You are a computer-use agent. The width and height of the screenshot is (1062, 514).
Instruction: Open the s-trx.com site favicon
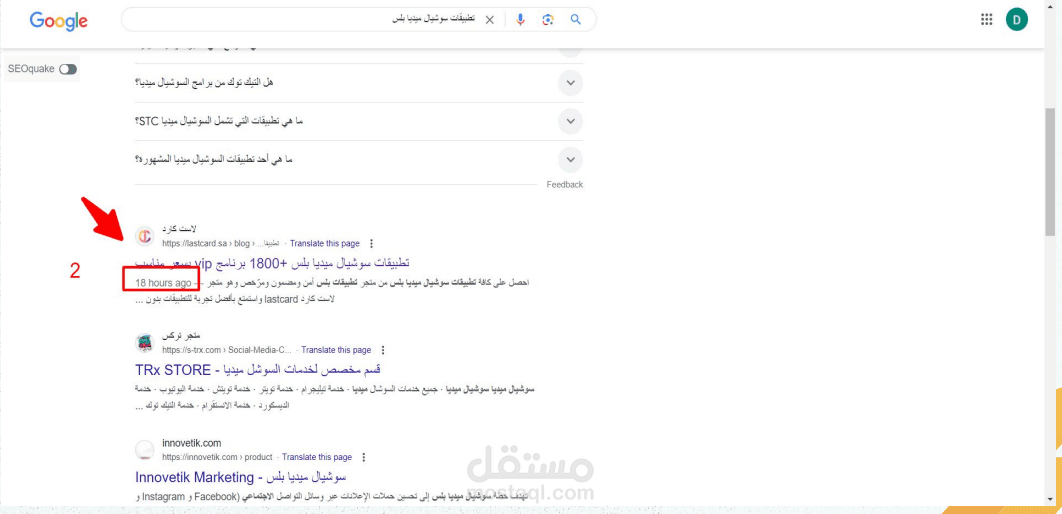(x=144, y=343)
